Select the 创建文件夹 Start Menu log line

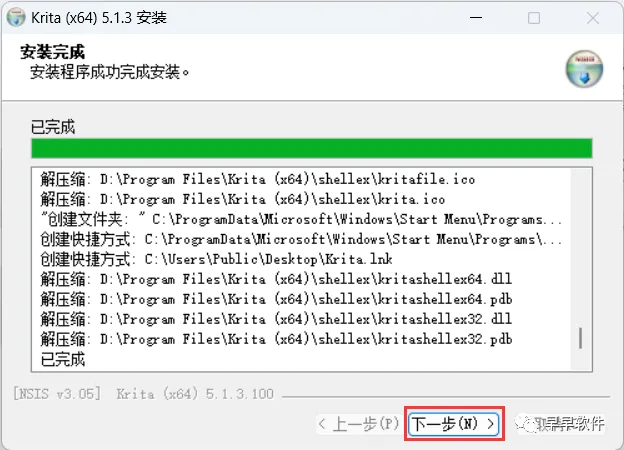301,219
